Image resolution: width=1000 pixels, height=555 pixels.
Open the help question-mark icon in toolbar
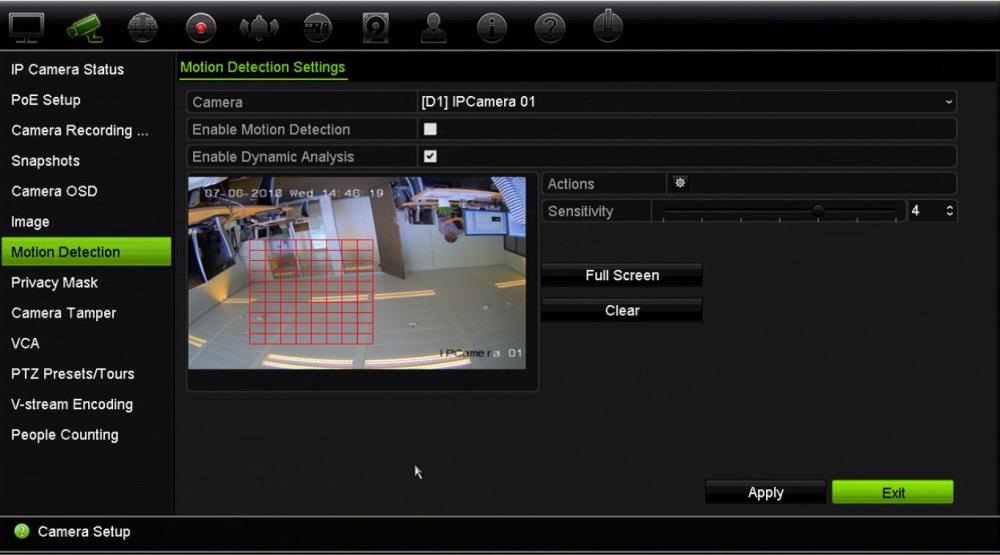click(550, 28)
